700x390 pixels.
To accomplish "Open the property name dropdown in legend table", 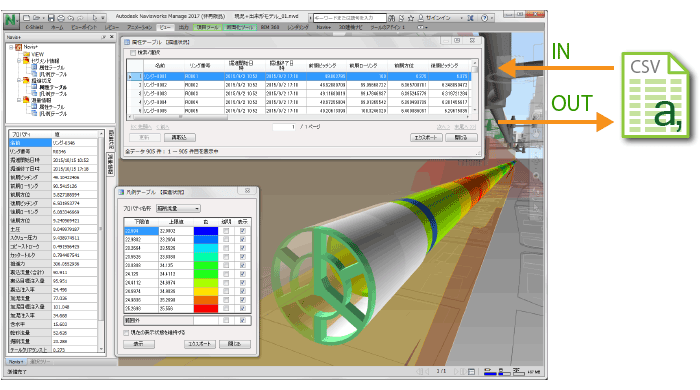I will [x=178, y=208].
